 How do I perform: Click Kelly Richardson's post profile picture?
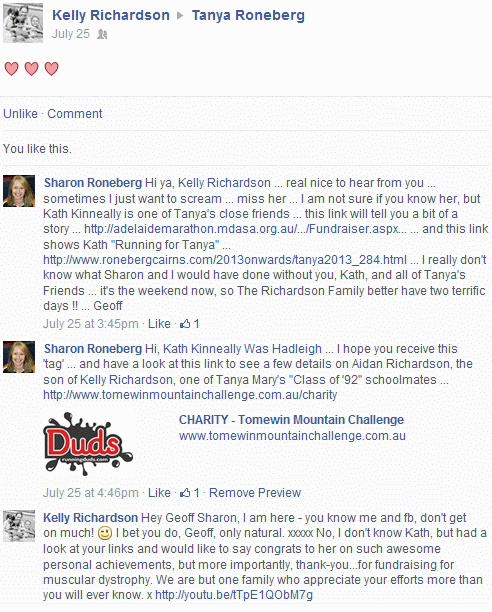coord(23,23)
